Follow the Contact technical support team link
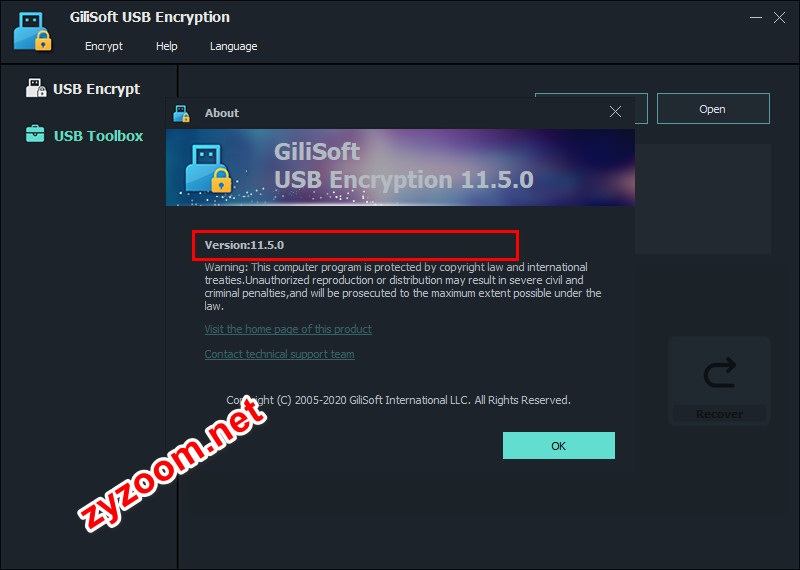 point(280,354)
